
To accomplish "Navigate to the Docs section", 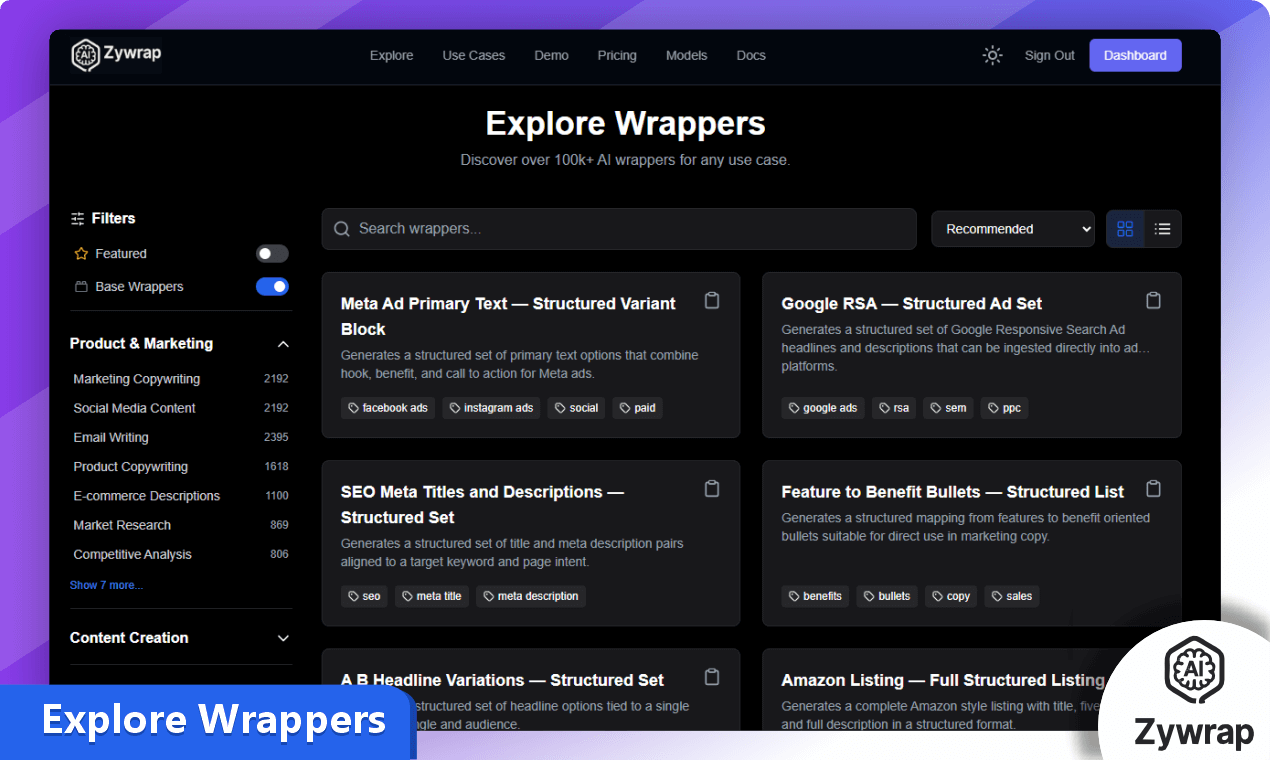I will coord(751,56).
